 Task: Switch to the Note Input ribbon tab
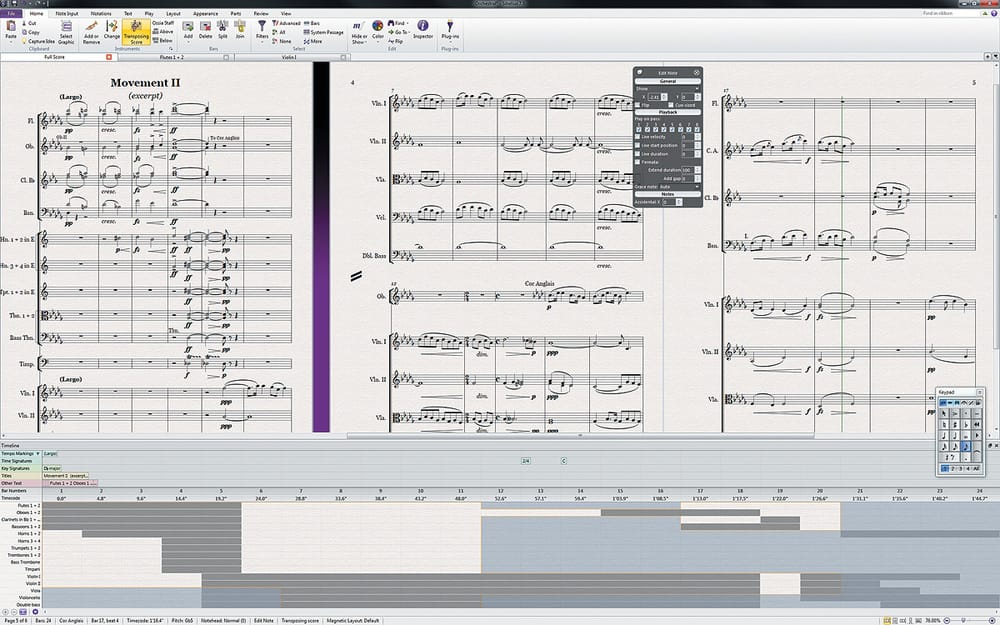tap(68, 14)
